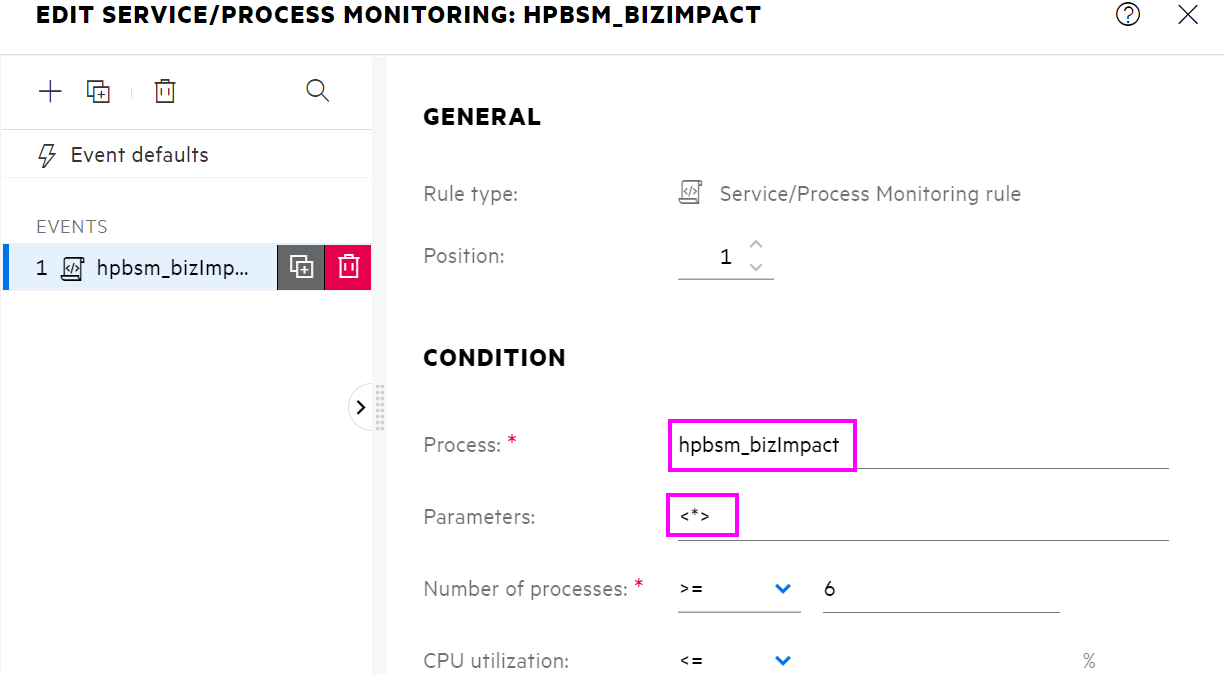Collapse the left panel using the chevron
The width and height of the screenshot is (1224, 674).
pyautogui.click(x=362, y=407)
